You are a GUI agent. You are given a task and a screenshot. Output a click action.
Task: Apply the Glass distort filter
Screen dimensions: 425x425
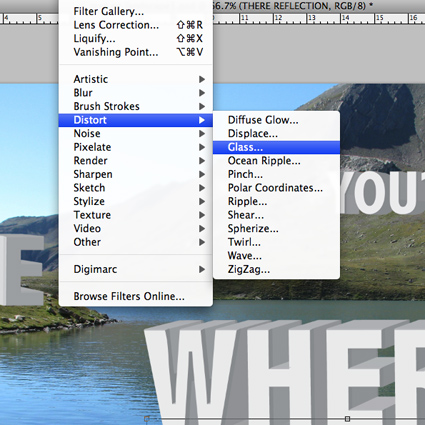pyautogui.click(x=276, y=147)
